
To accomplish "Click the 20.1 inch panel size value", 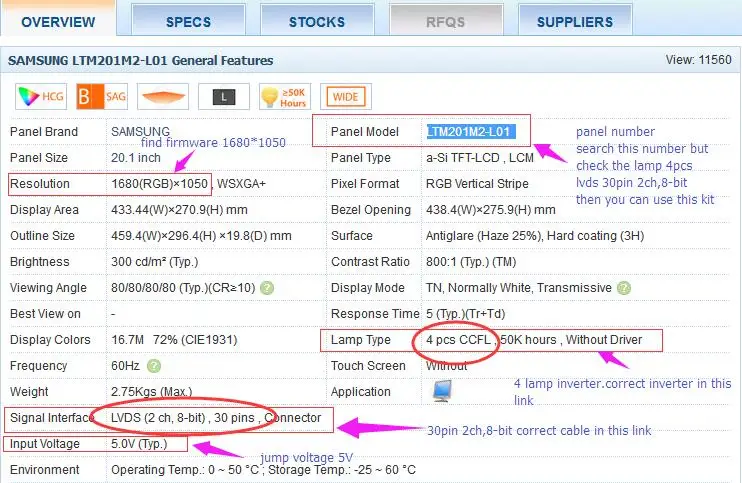I will (x=136, y=158).
